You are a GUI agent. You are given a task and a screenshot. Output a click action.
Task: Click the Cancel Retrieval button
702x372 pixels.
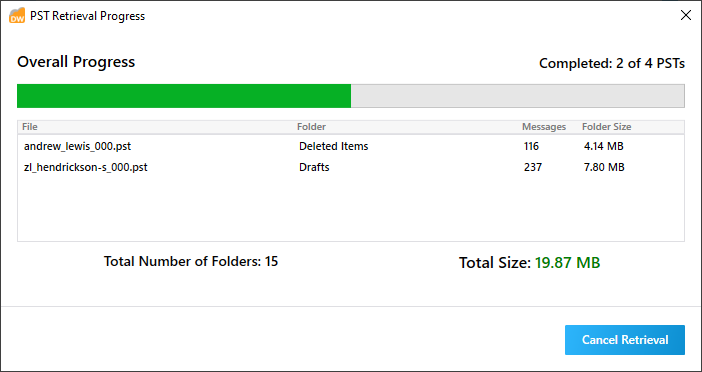tap(625, 340)
